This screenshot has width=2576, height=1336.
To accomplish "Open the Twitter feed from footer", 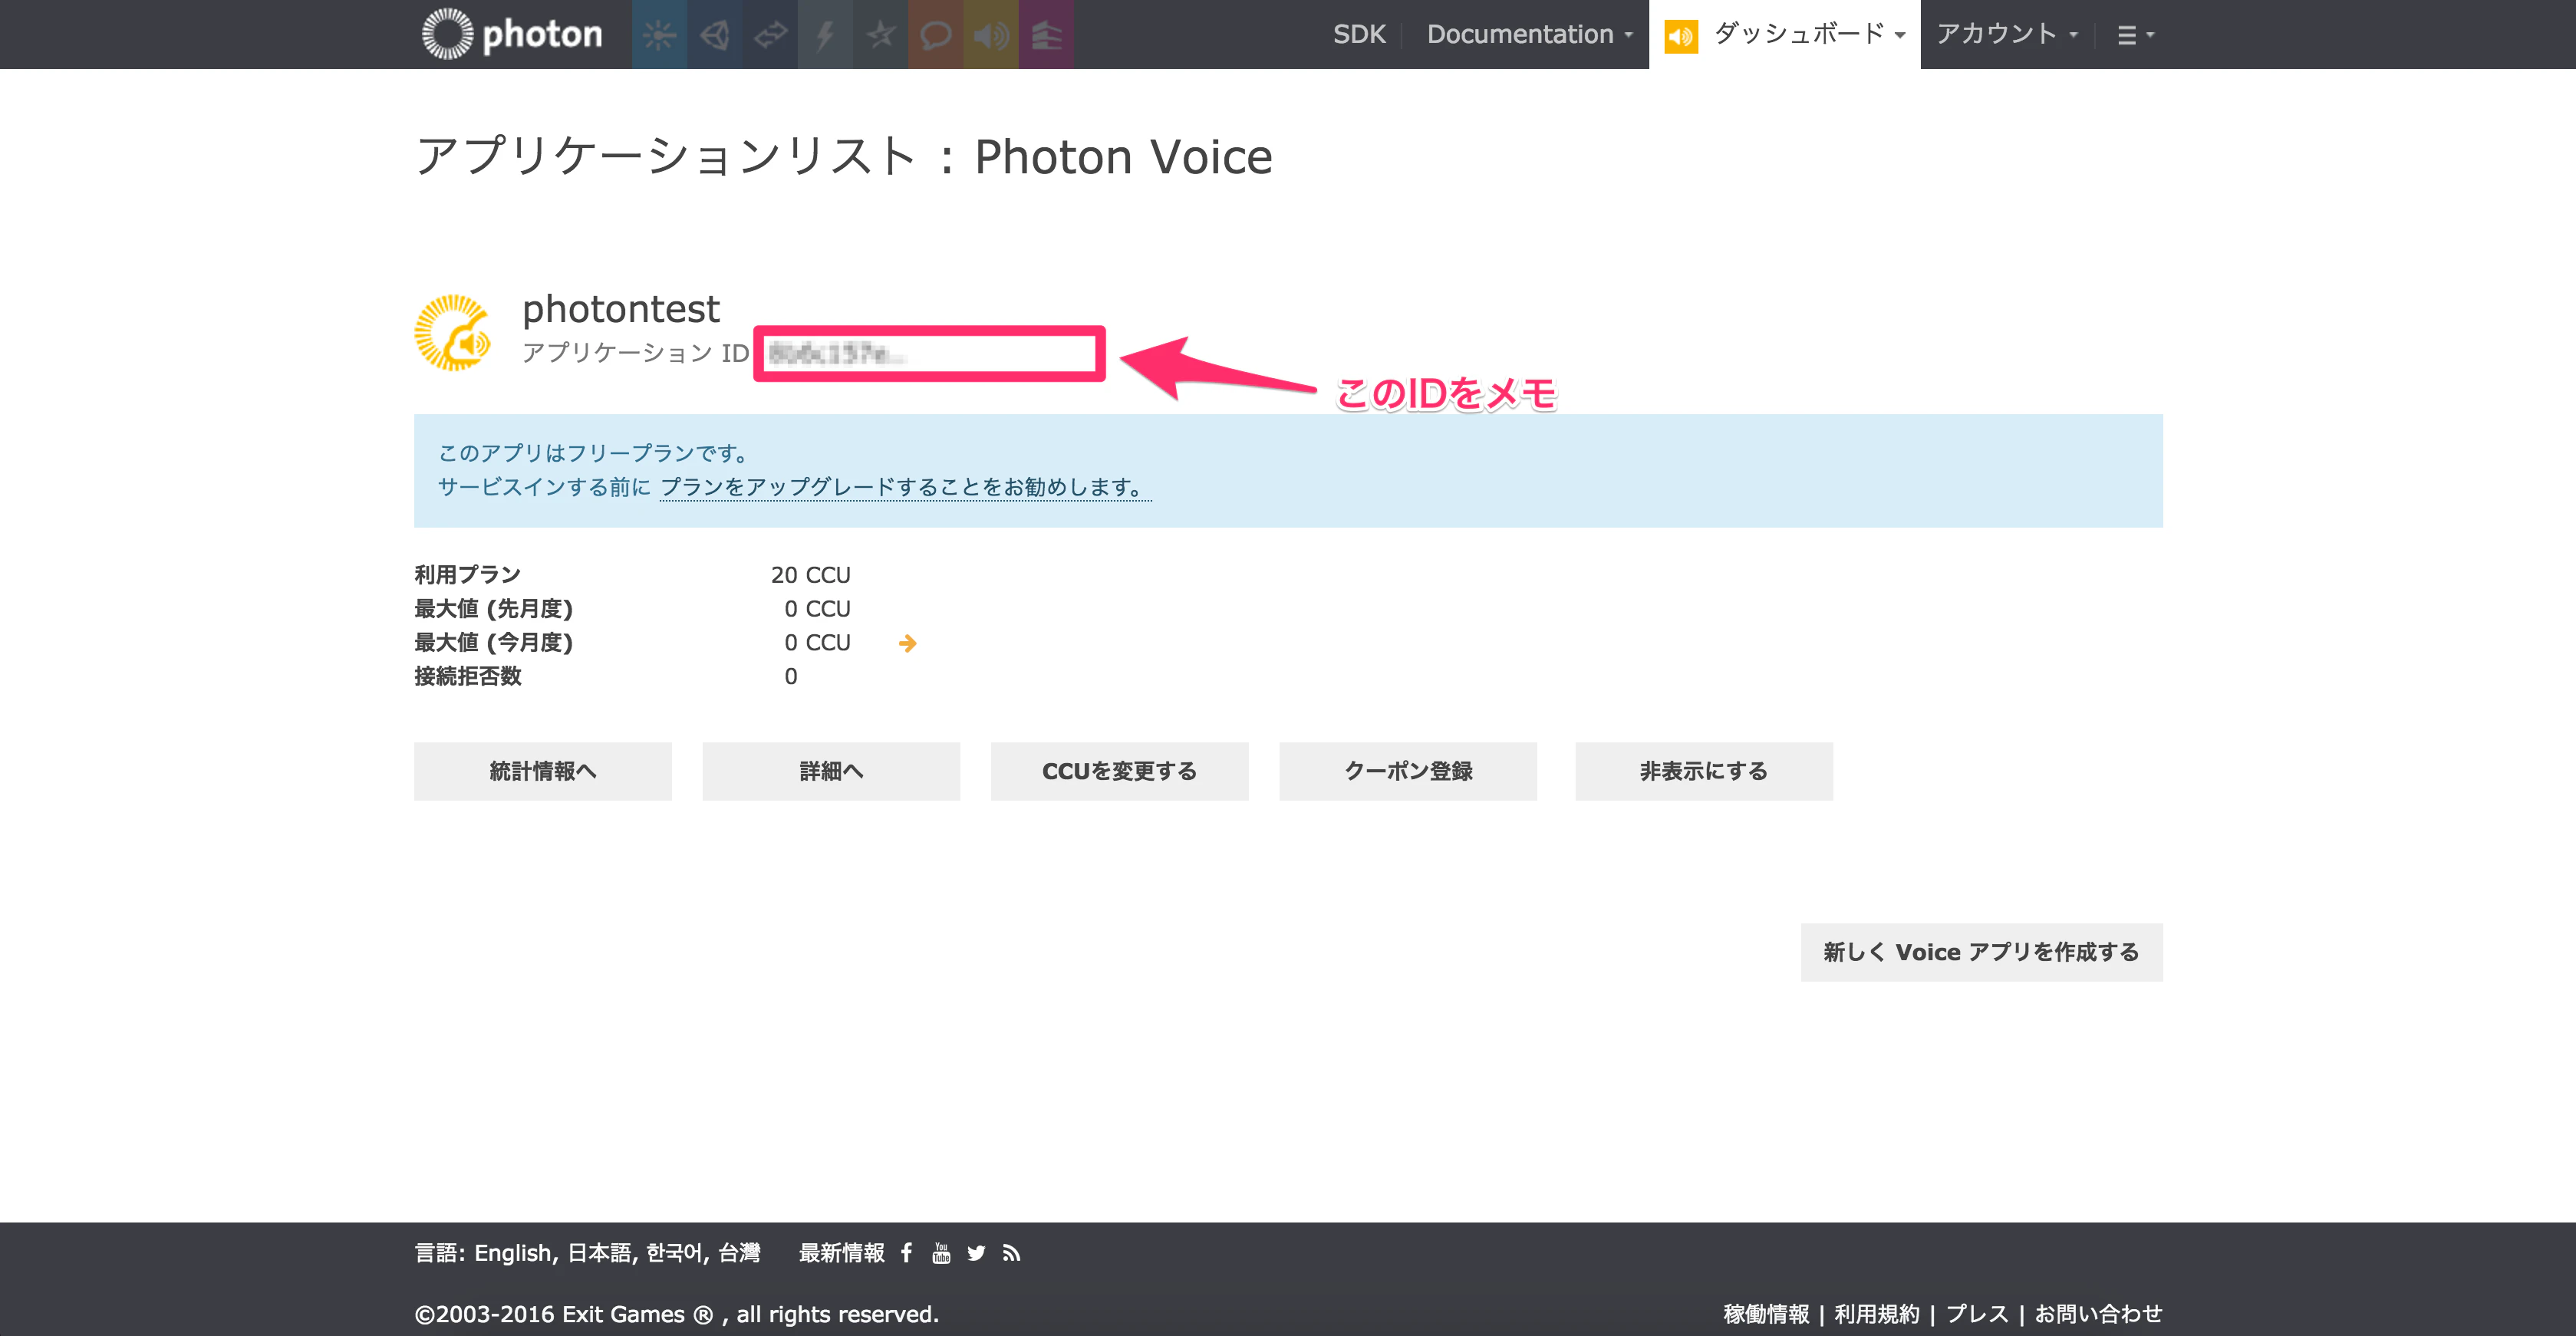I will (x=976, y=1253).
